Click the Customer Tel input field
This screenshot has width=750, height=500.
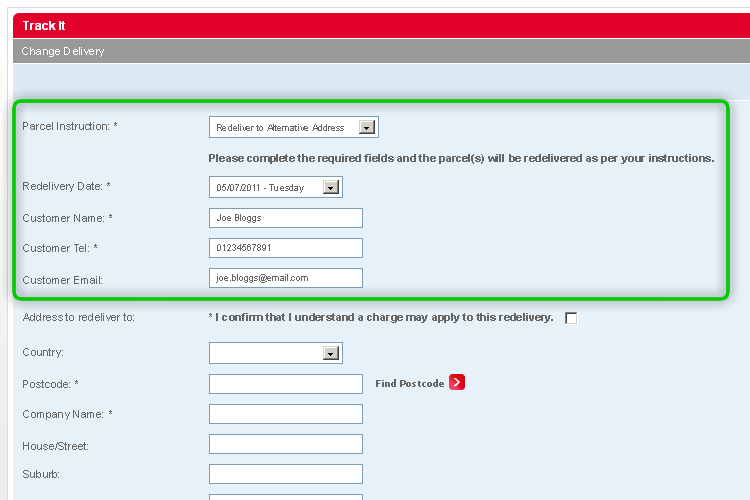tap(286, 248)
